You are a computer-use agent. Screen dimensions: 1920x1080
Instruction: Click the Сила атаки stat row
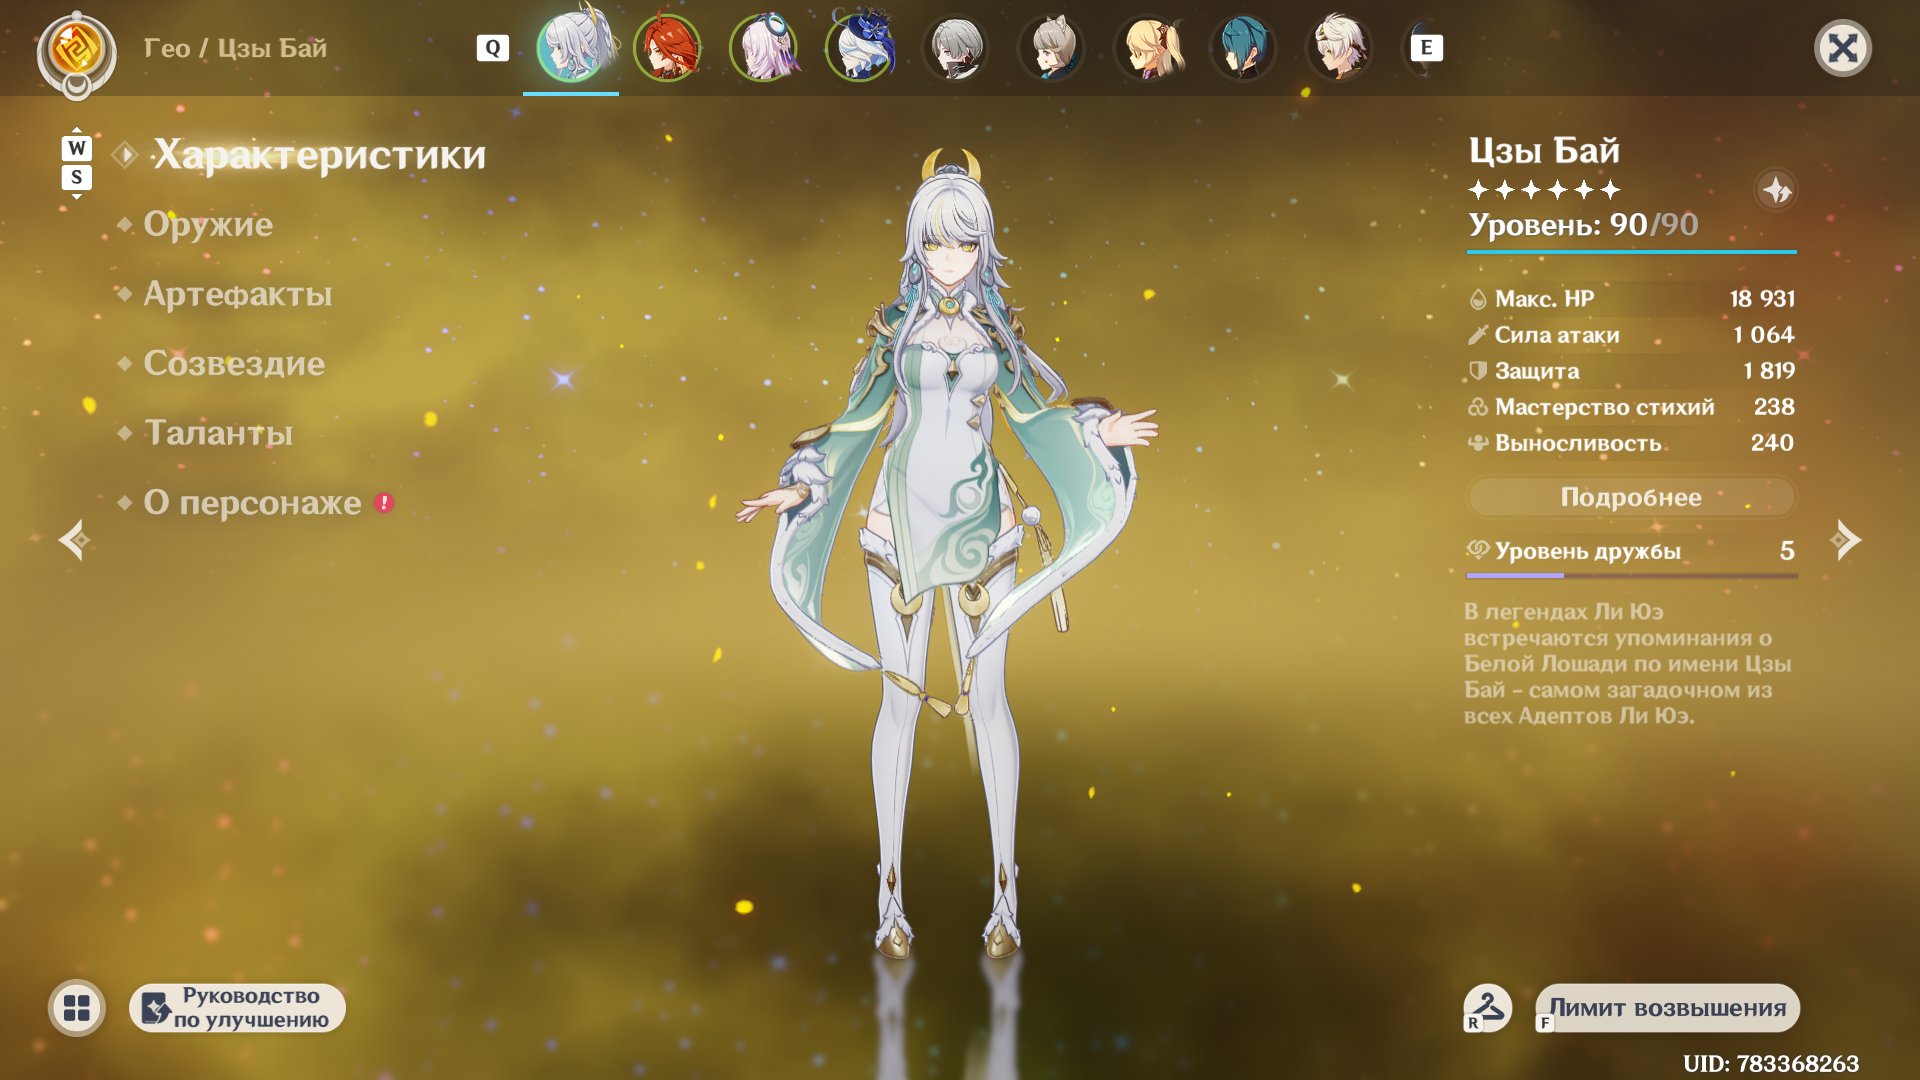[x=1632, y=335]
